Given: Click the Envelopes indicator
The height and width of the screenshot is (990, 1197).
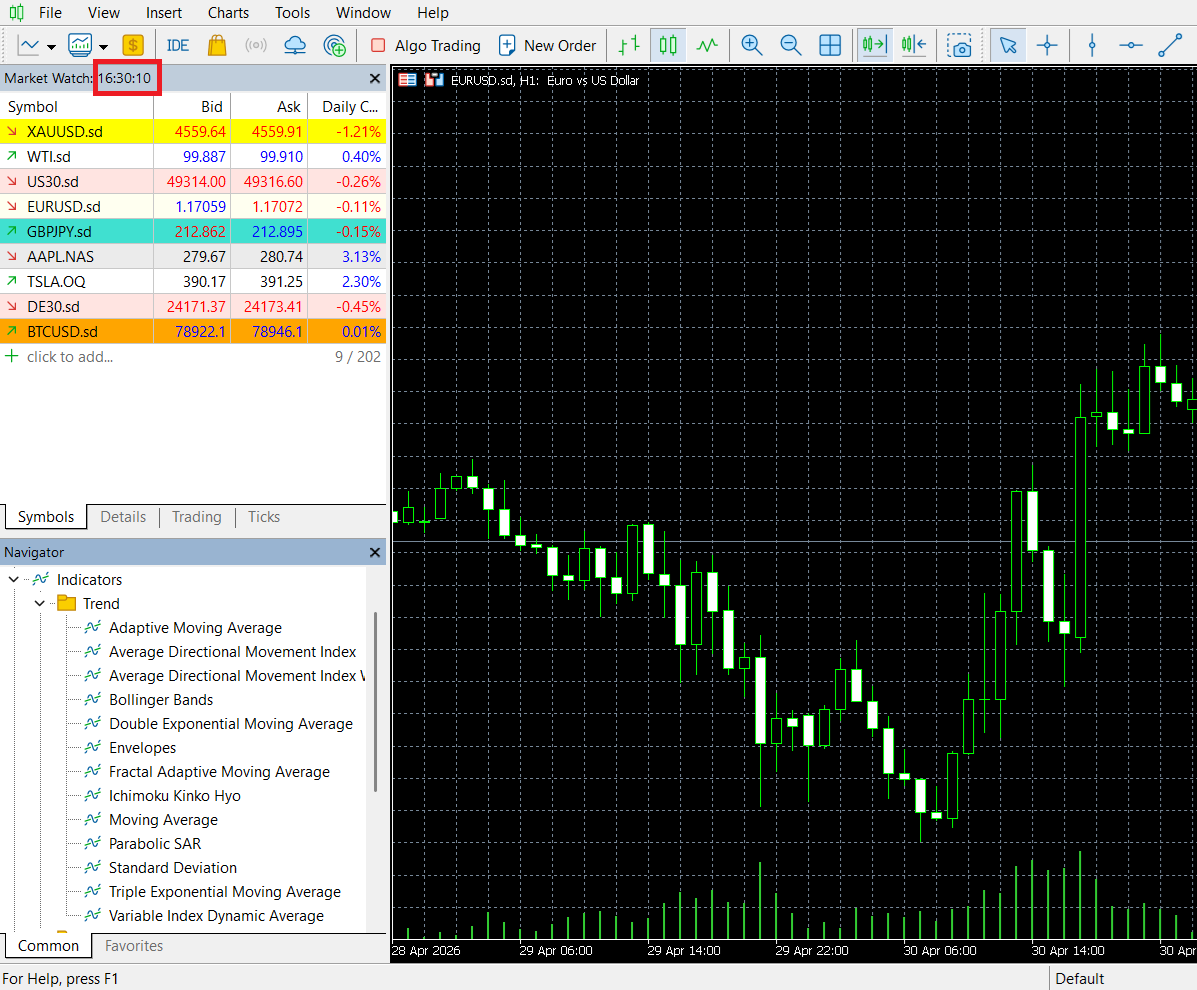Looking at the screenshot, I should pyautogui.click(x=142, y=747).
